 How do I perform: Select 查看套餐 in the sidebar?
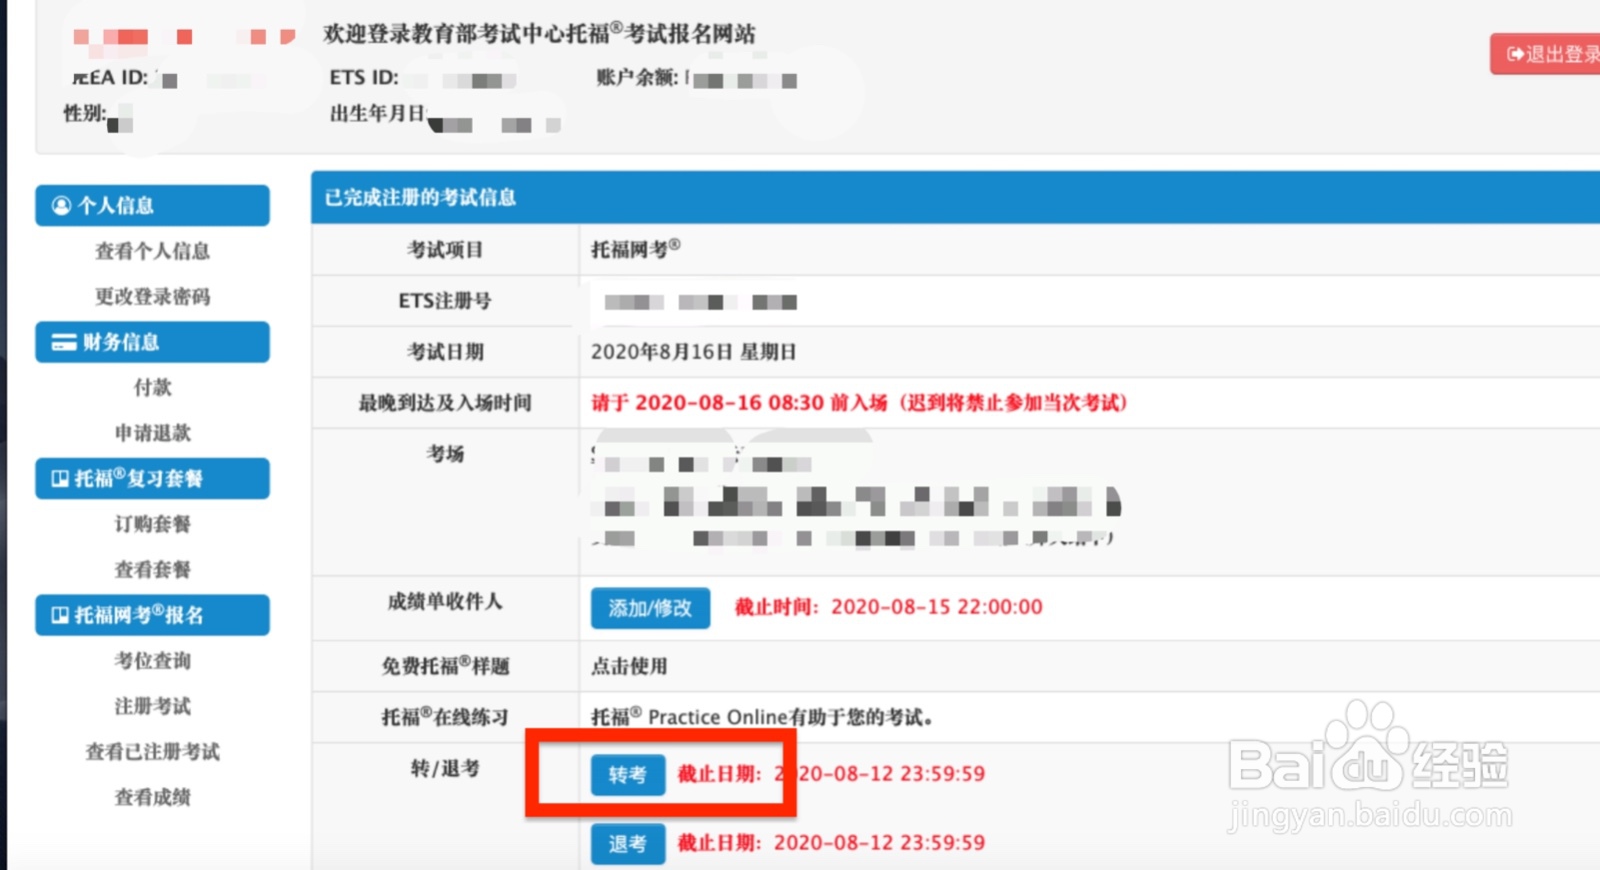point(152,569)
